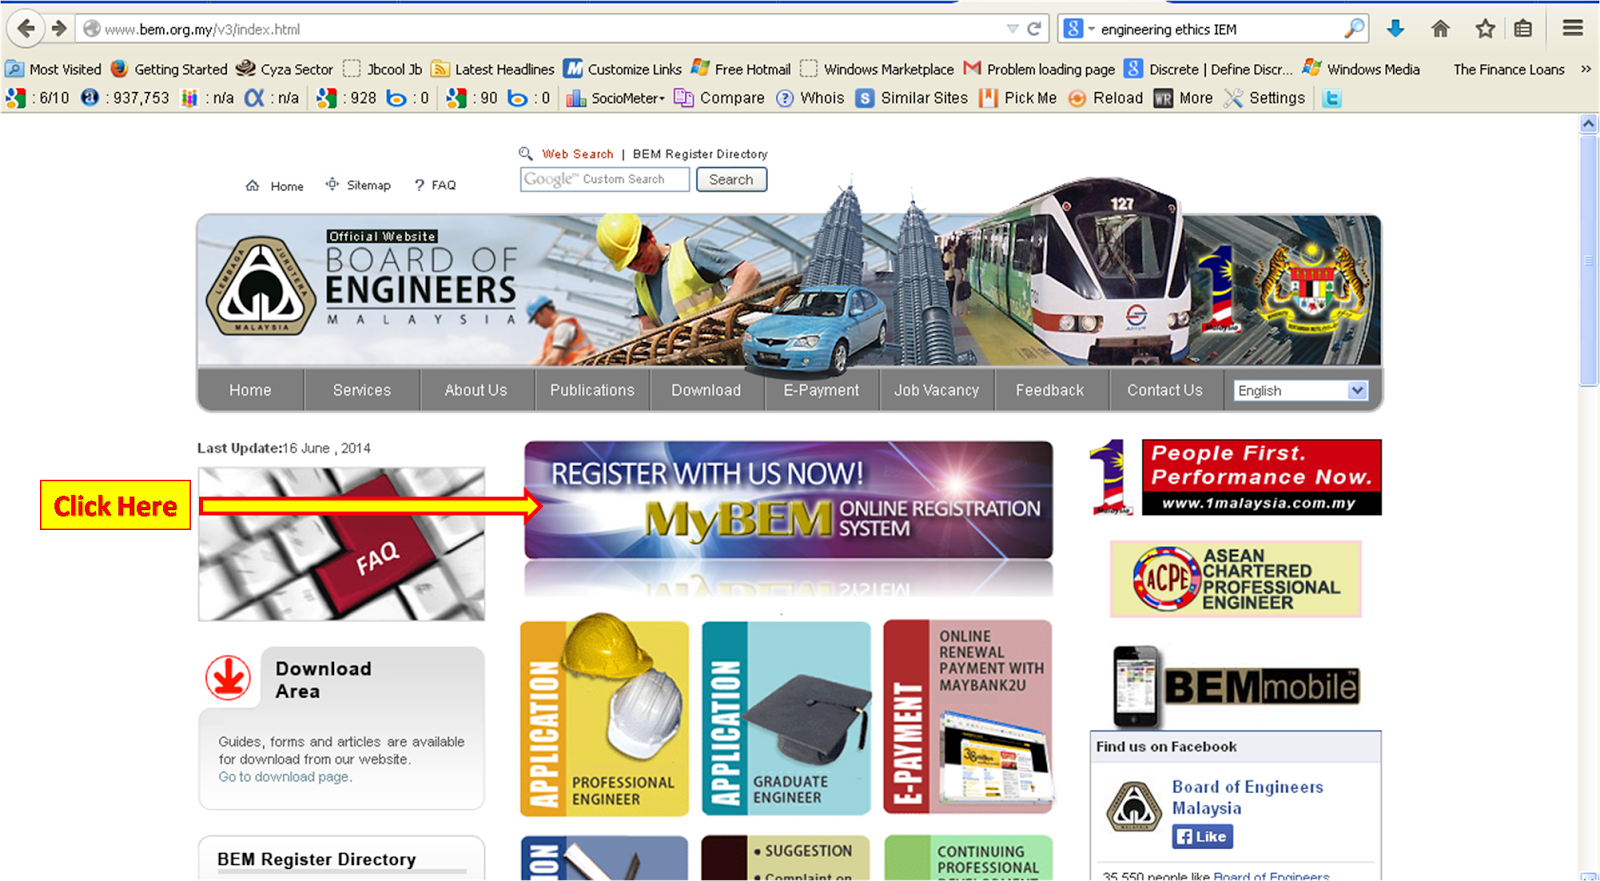Go to the browser home page icon
The width and height of the screenshot is (1600, 881).
(1440, 28)
